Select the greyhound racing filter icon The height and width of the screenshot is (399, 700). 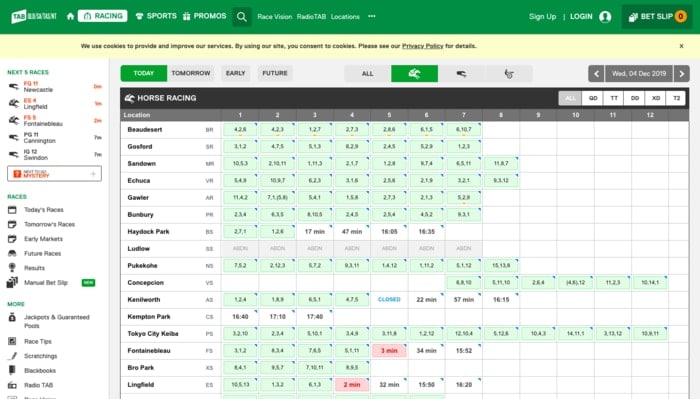[x=461, y=74]
